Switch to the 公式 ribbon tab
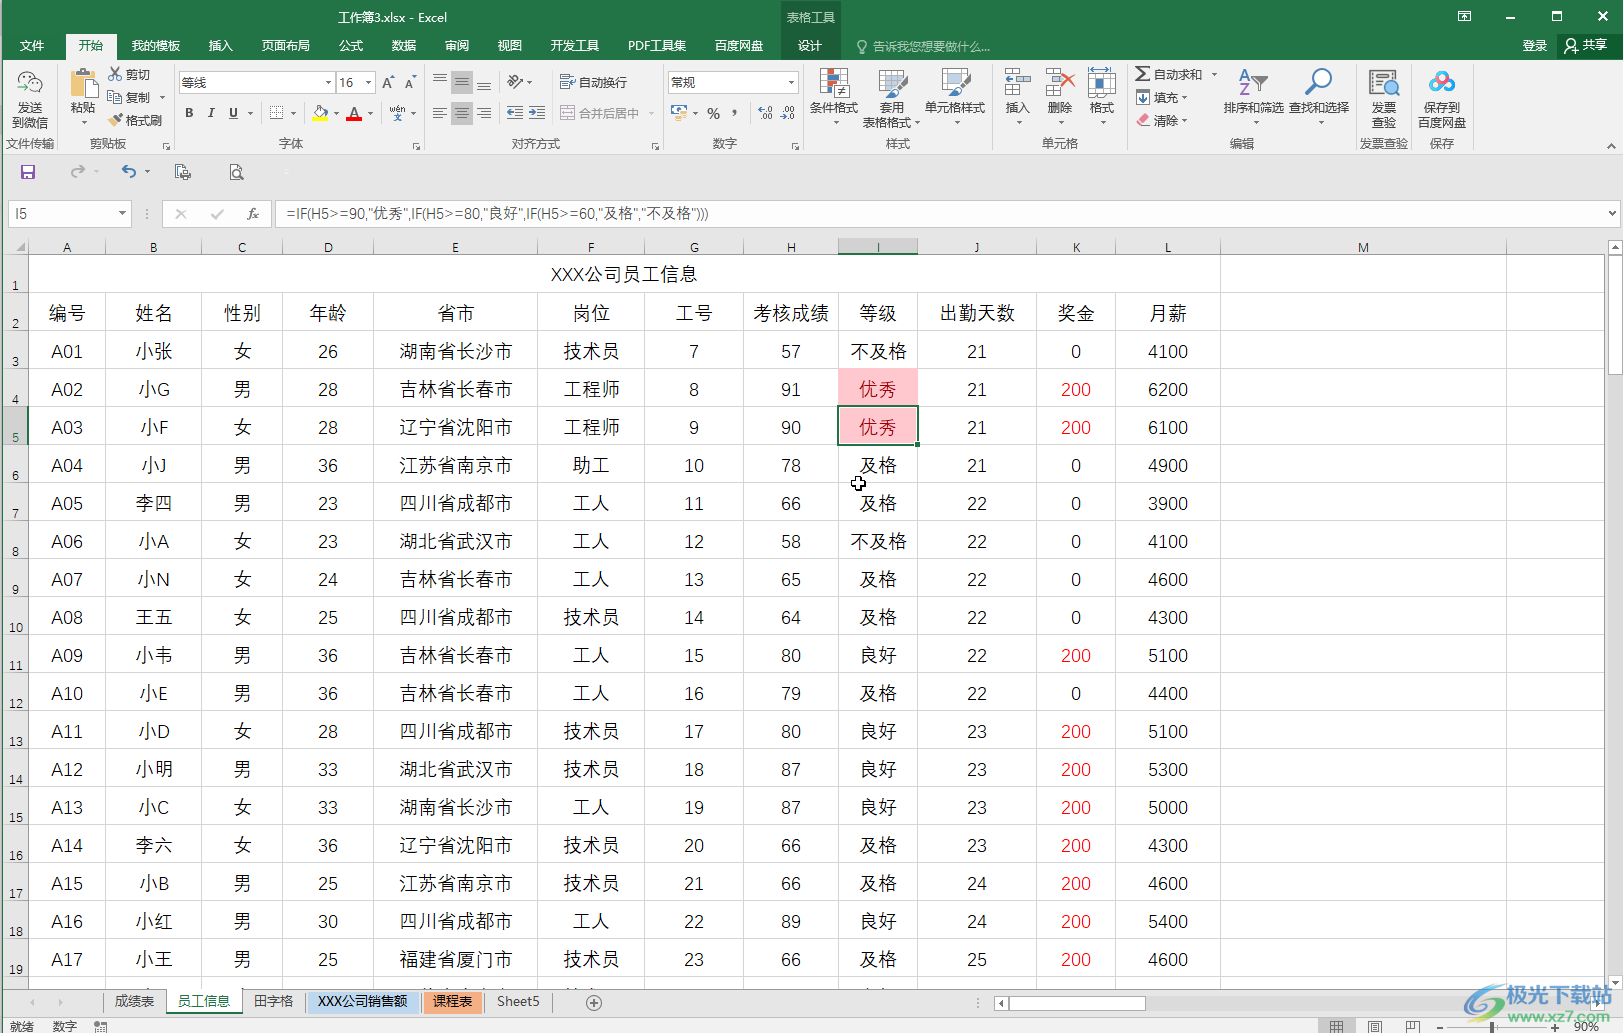Screen dimensions: 1623x1033 coord(351,46)
